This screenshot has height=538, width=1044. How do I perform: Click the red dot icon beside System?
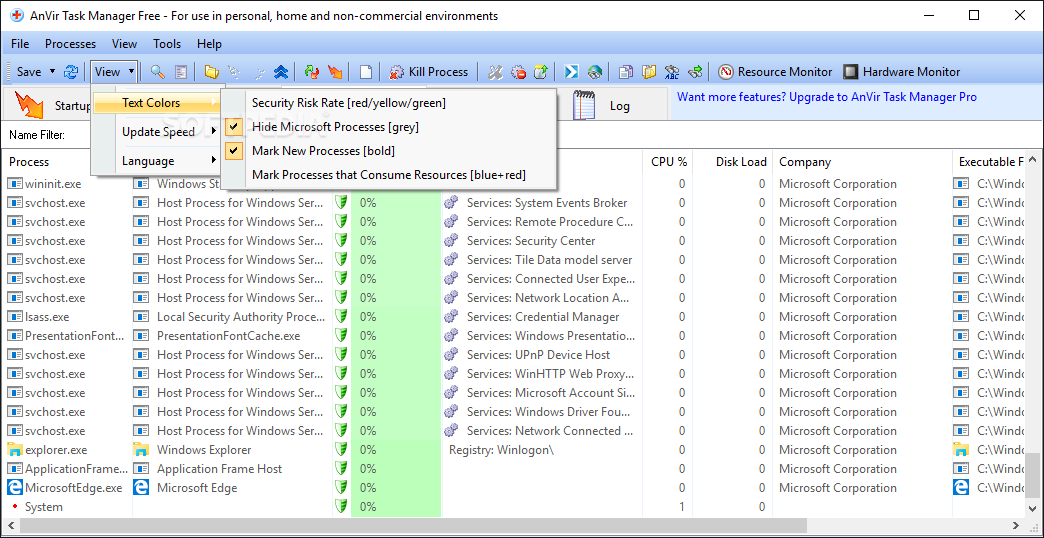tap(15, 507)
